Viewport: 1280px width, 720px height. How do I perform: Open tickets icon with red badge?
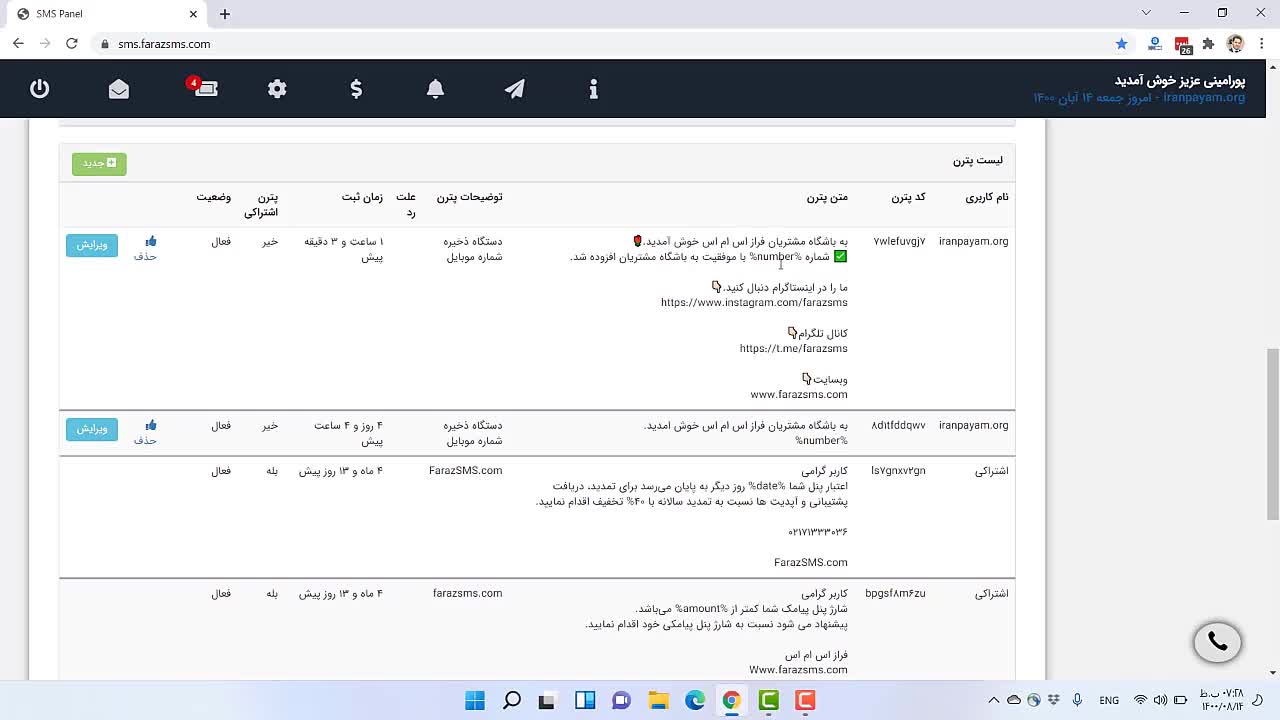tap(205, 88)
